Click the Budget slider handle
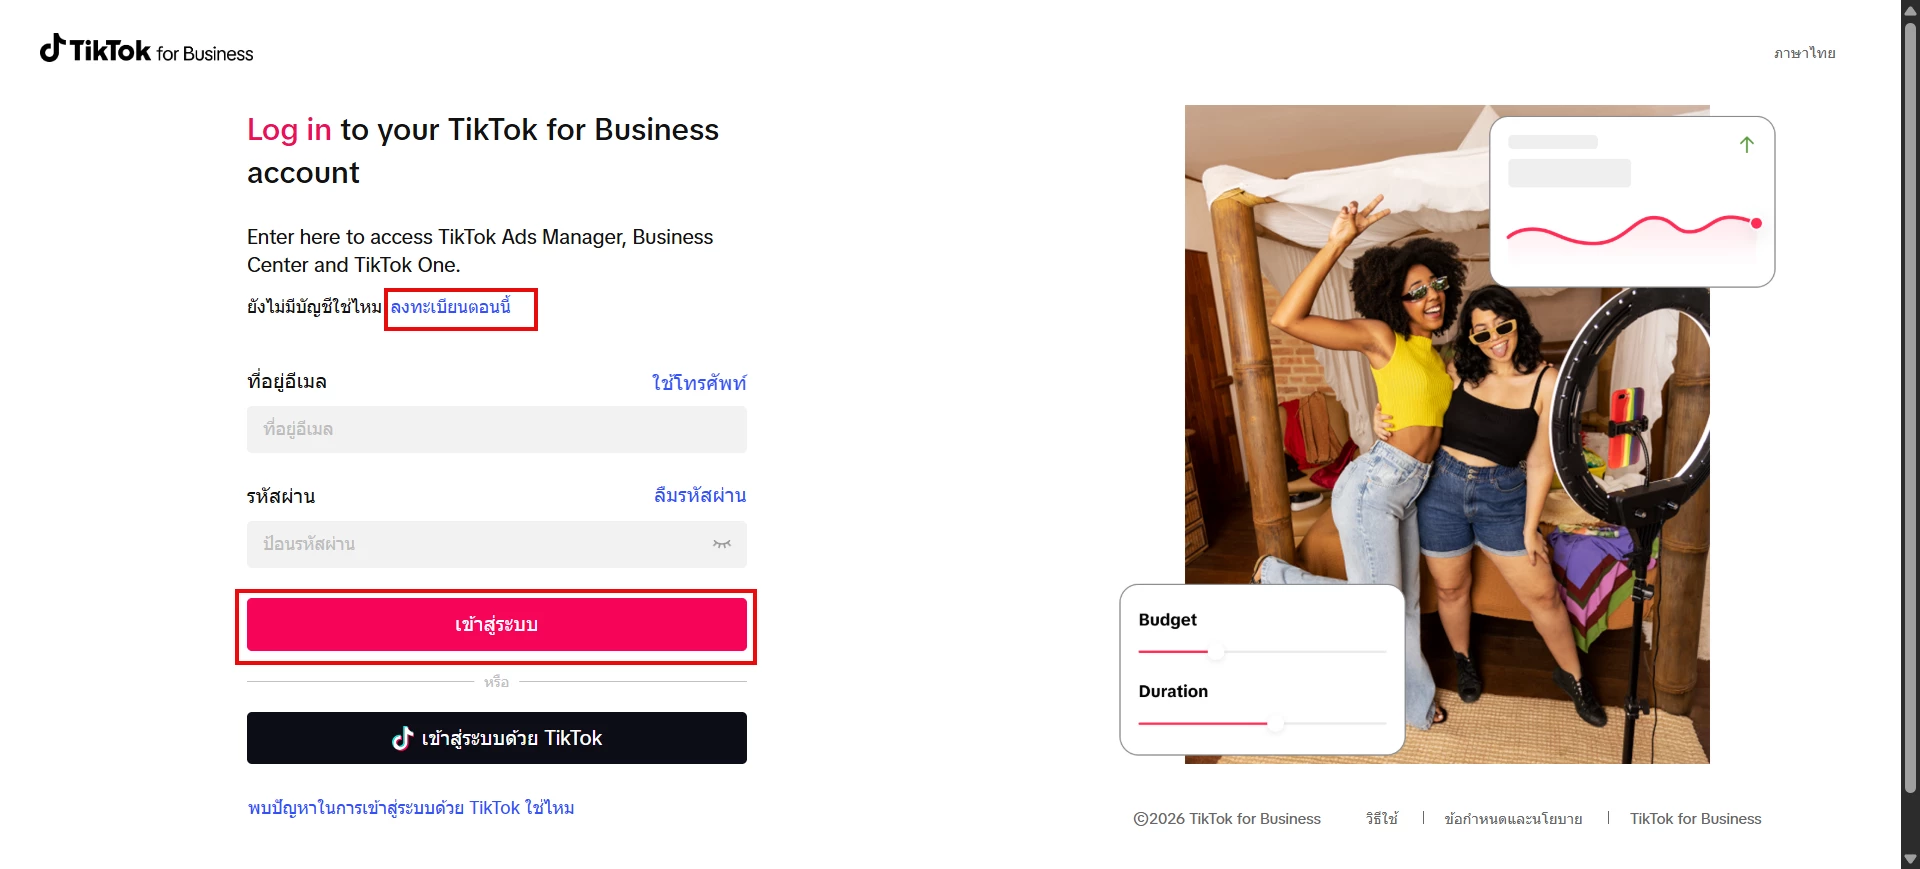Screen dimensions: 1920x869 tap(1216, 652)
